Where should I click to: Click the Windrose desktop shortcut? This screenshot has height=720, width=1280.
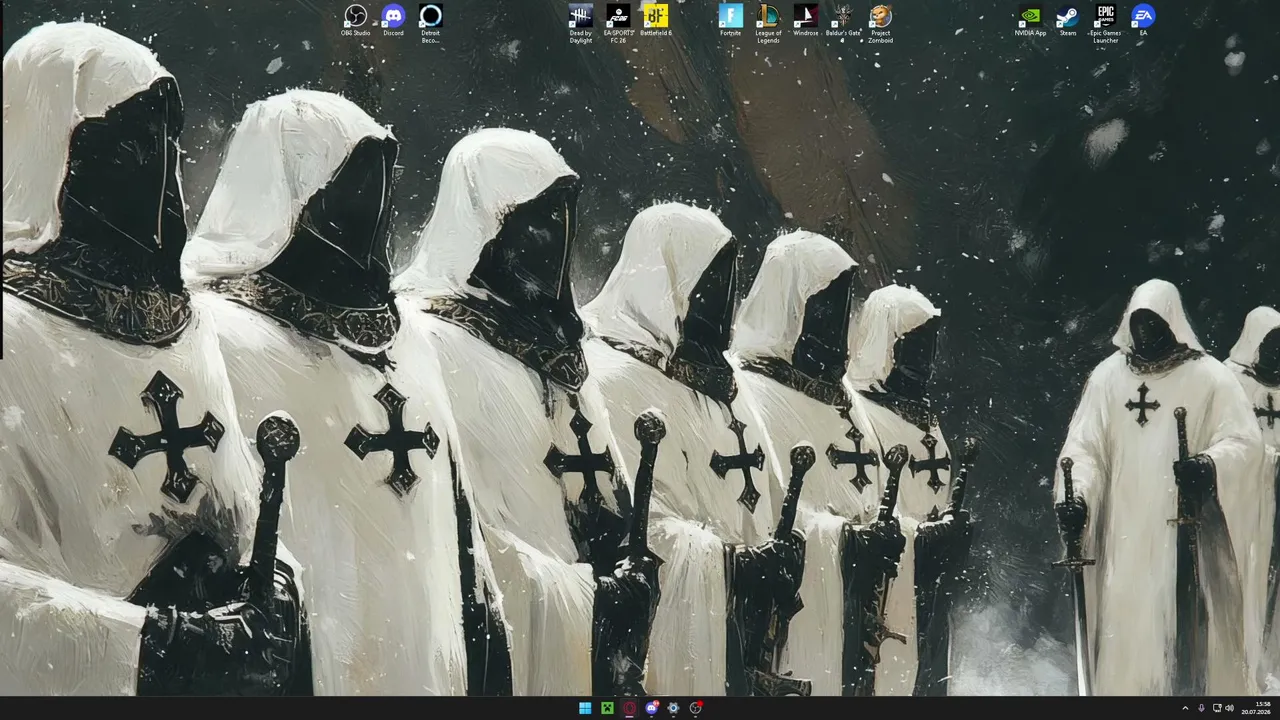click(x=806, y=21)
